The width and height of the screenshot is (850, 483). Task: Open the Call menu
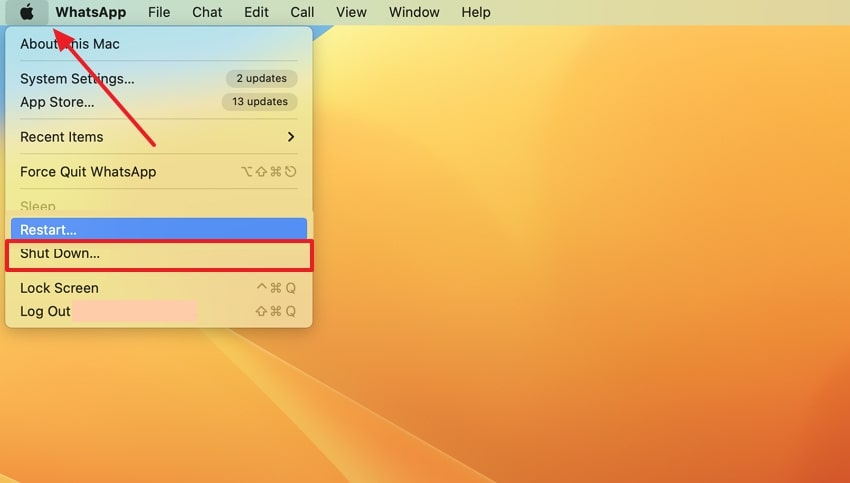tap(302, 12)
